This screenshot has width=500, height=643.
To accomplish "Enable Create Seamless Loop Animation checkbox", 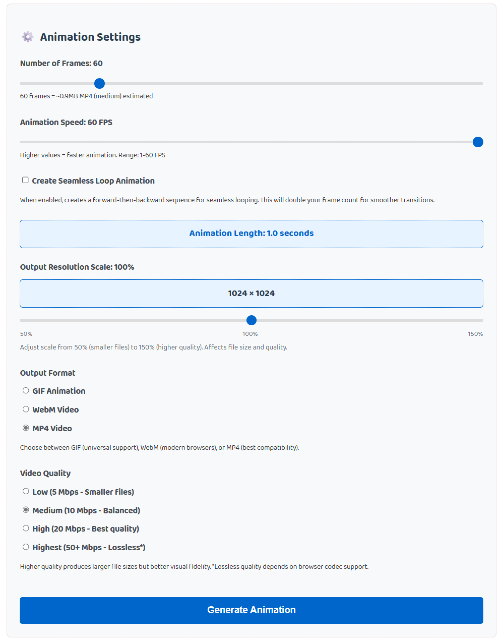I will 25,180.
